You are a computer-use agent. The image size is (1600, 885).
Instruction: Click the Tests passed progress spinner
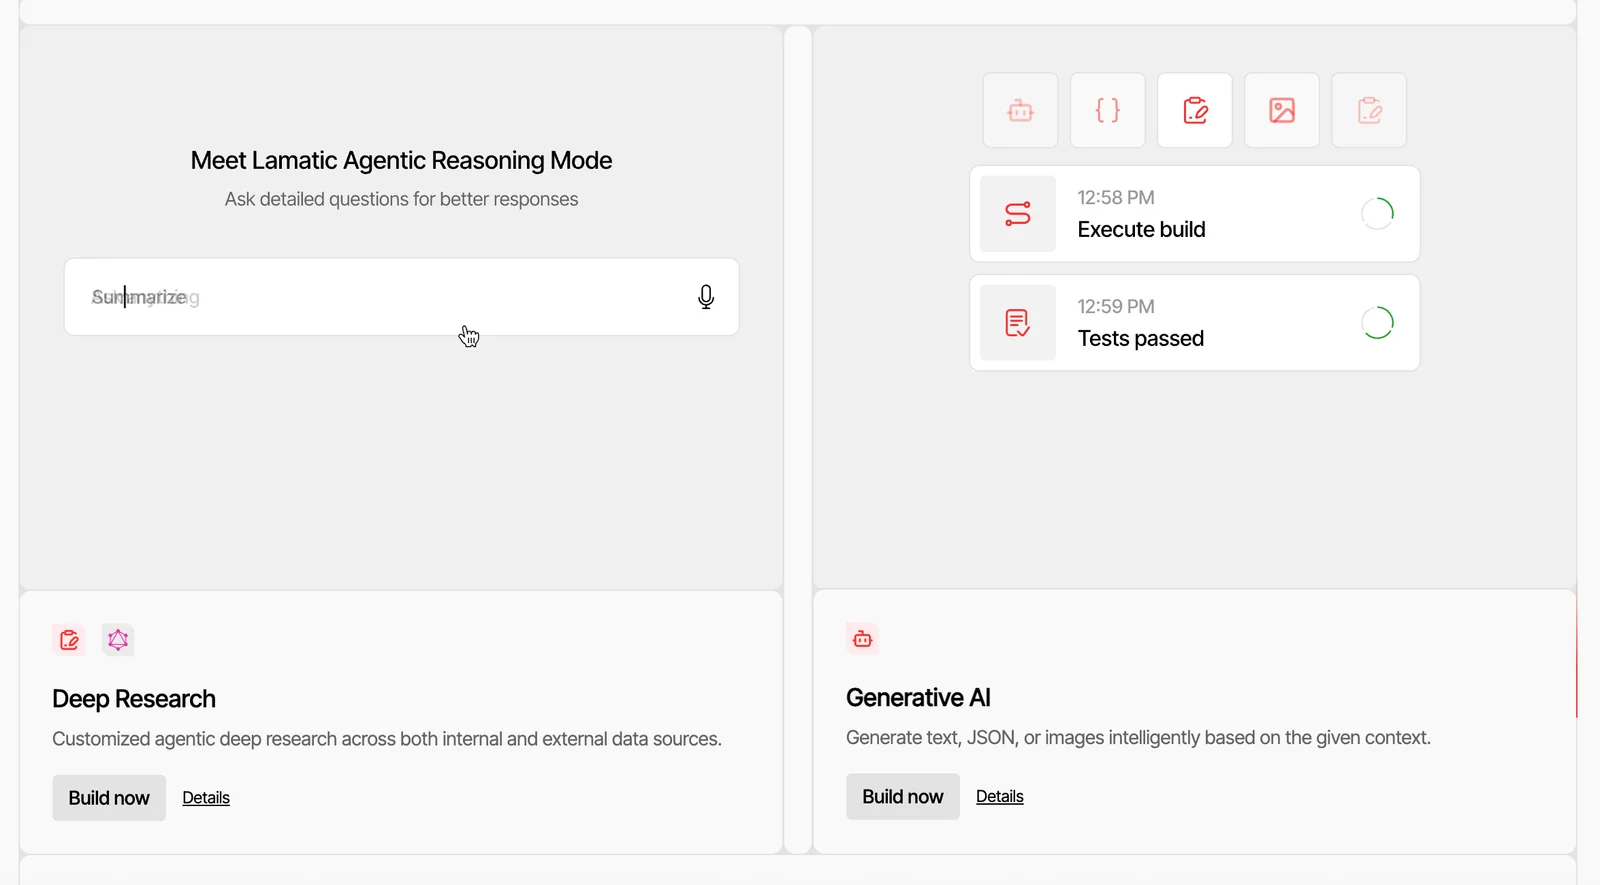click(x=1377, y=323)
